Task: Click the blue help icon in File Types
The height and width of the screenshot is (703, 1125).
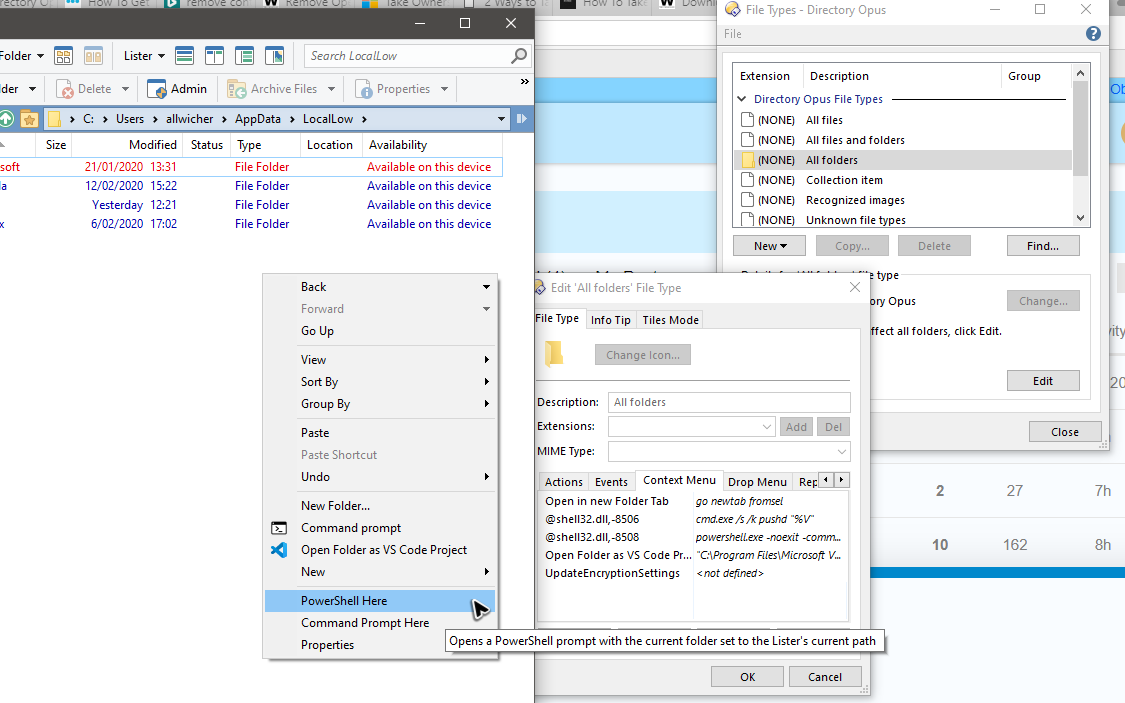Action: coord(1093,34)
